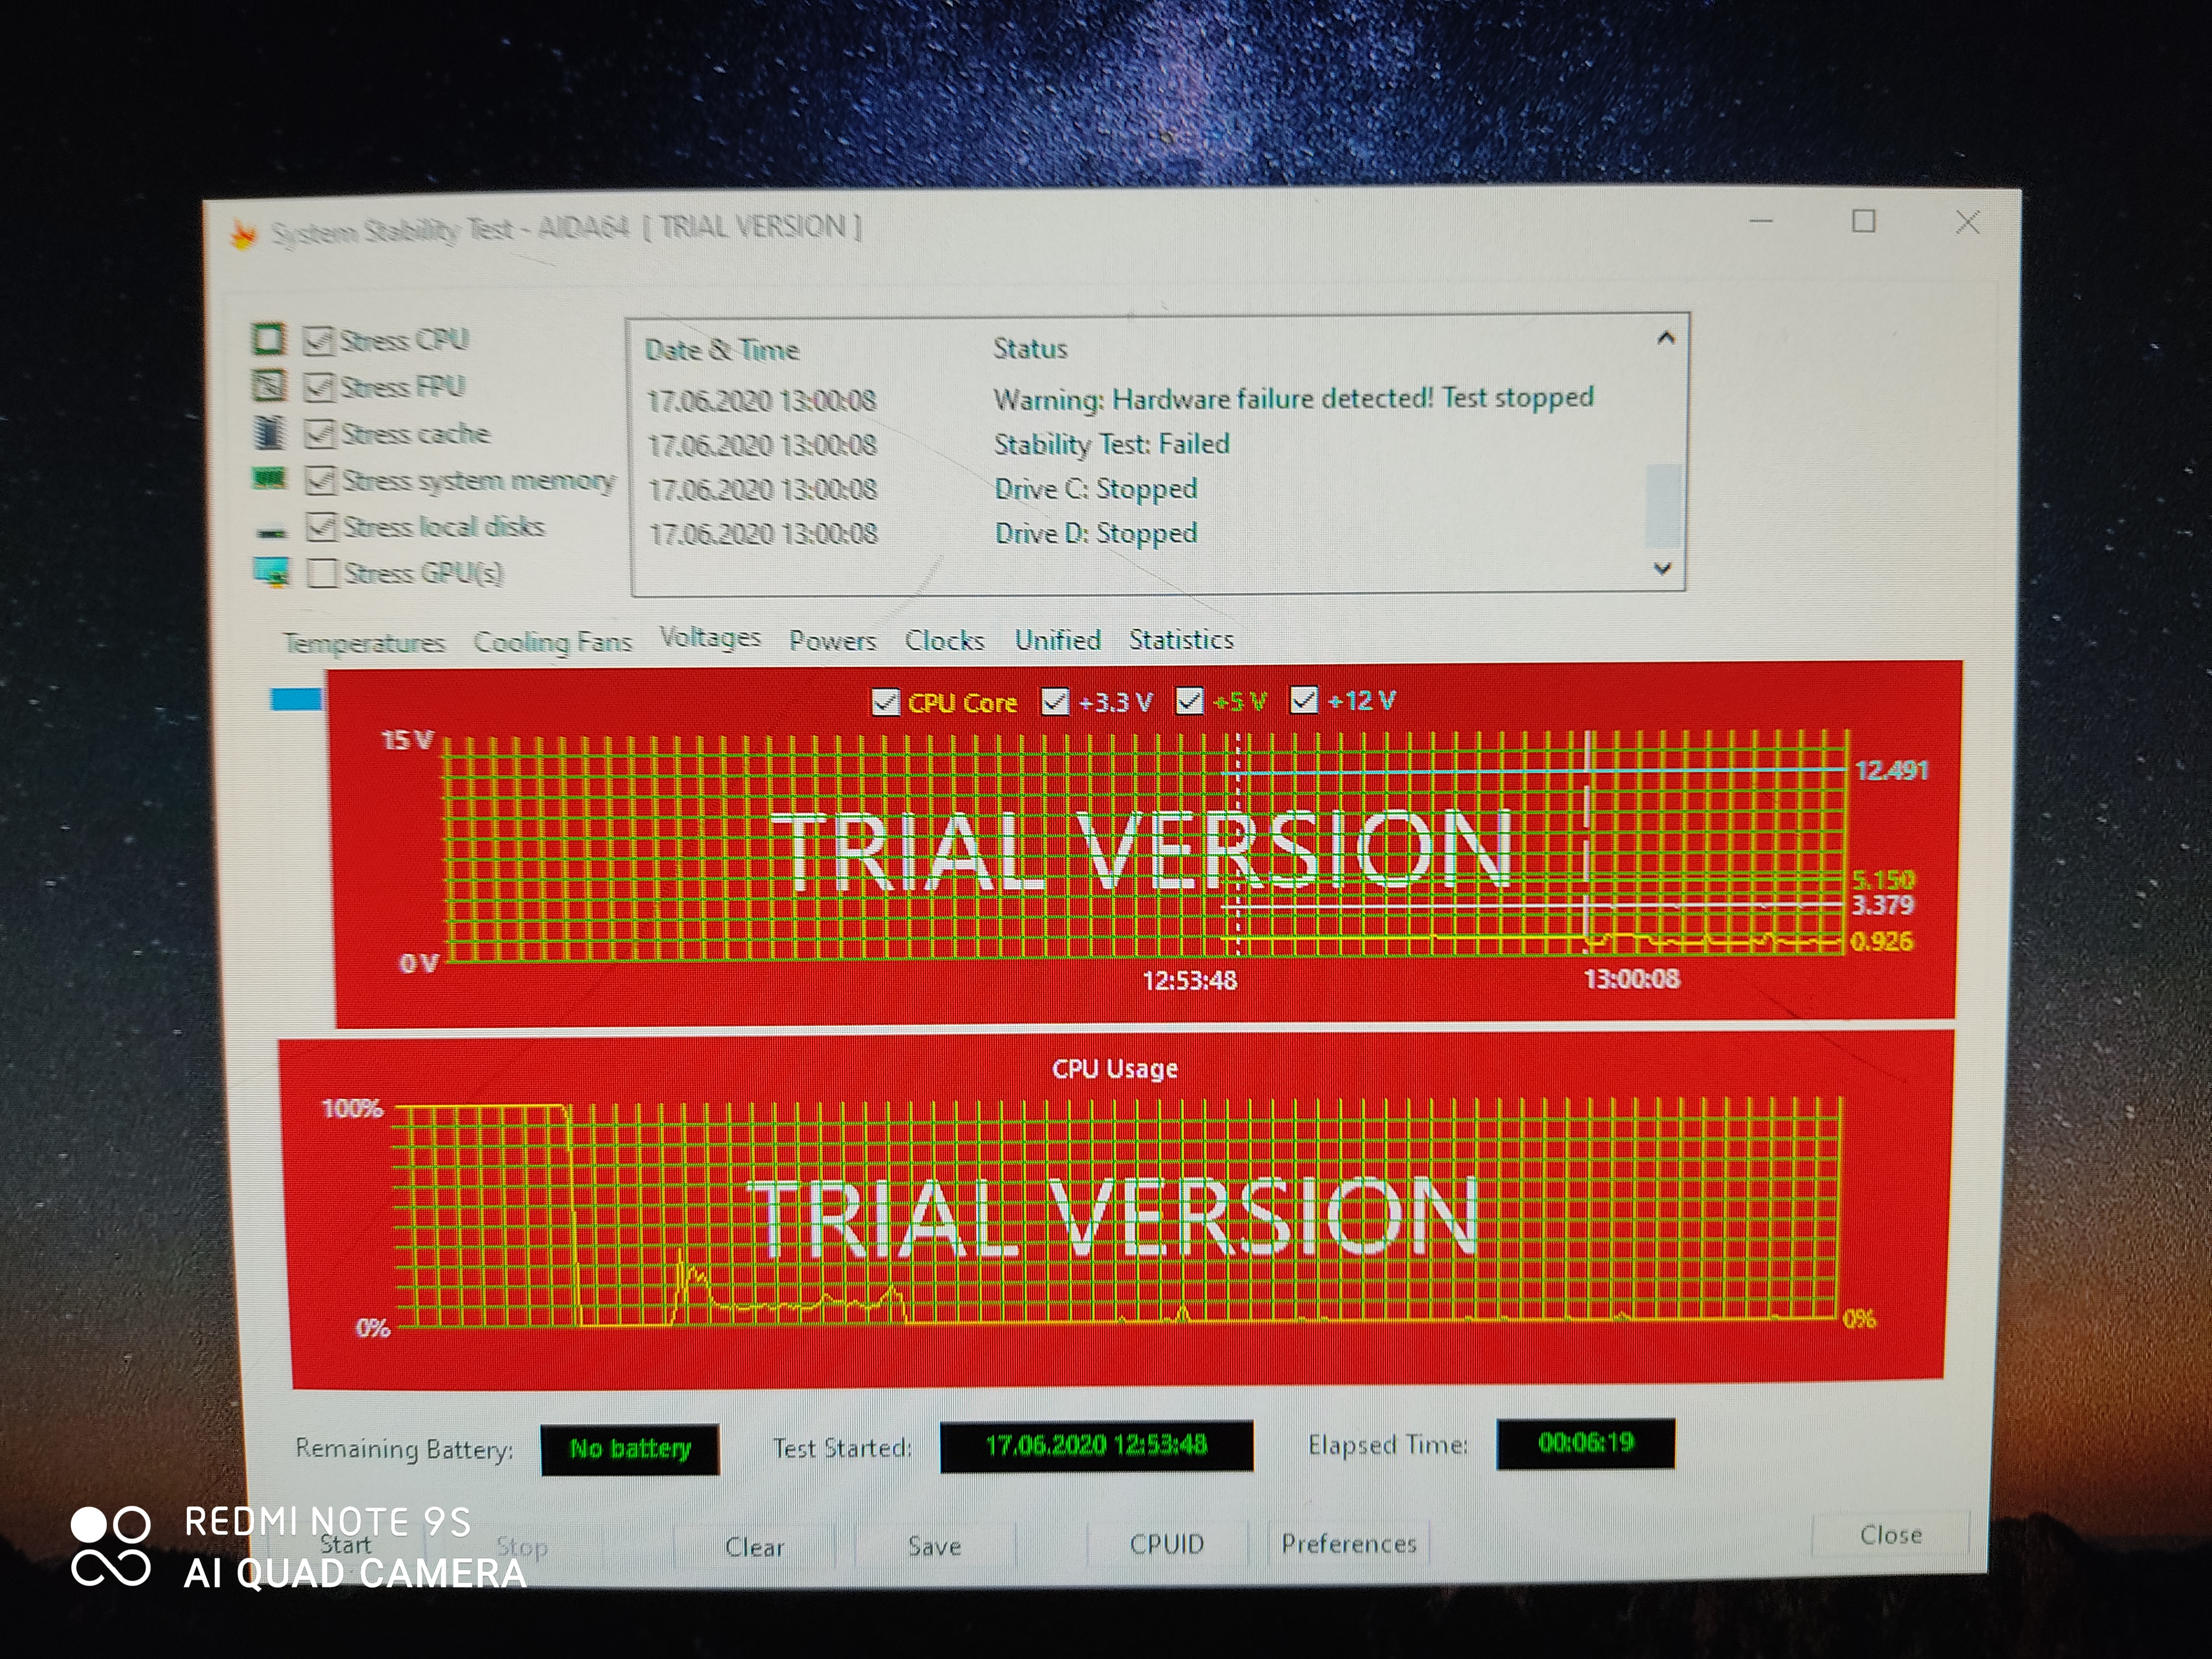Click the 0.926 CPU core voltage value
The width and height of the screenshot is (2212, 1659).
pyautogui.click(x=1881, y=941)
